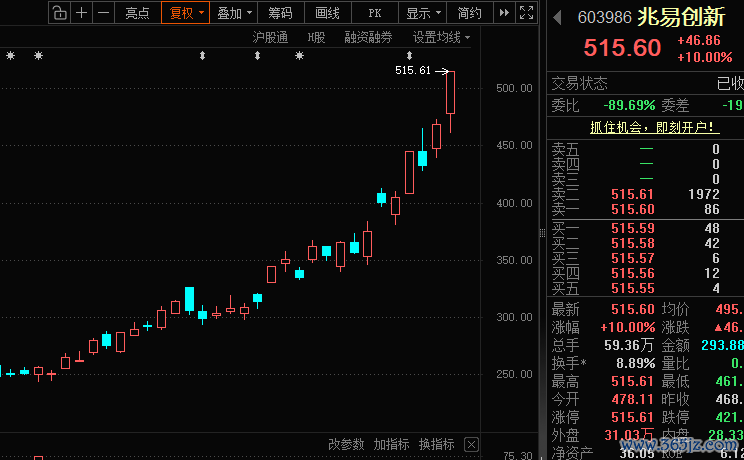Click the 交易状态 label

point(579,84)
